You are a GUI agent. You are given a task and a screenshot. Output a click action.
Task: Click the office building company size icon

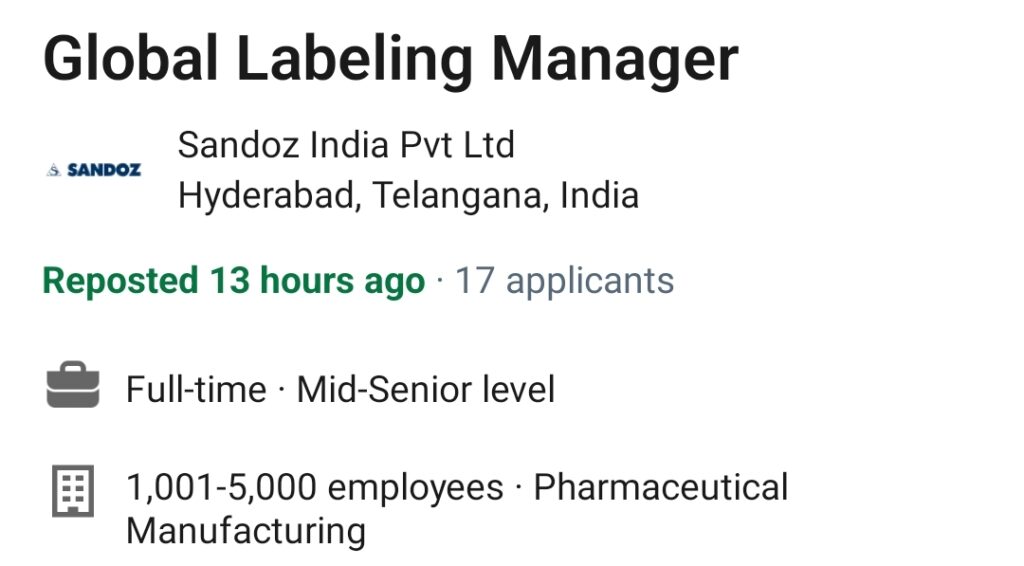pos(73,491)
